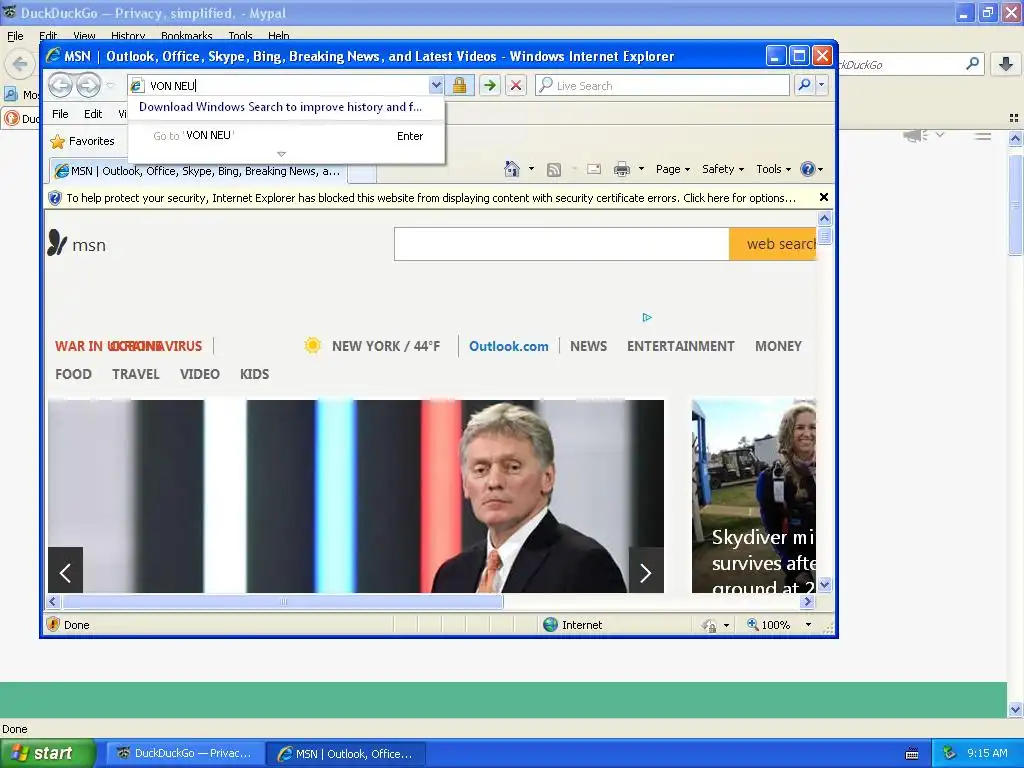The height and width of the screenshot is (768, 1024).
Task: Click Download Windows Search suggestion link
Action: (280, 107)
